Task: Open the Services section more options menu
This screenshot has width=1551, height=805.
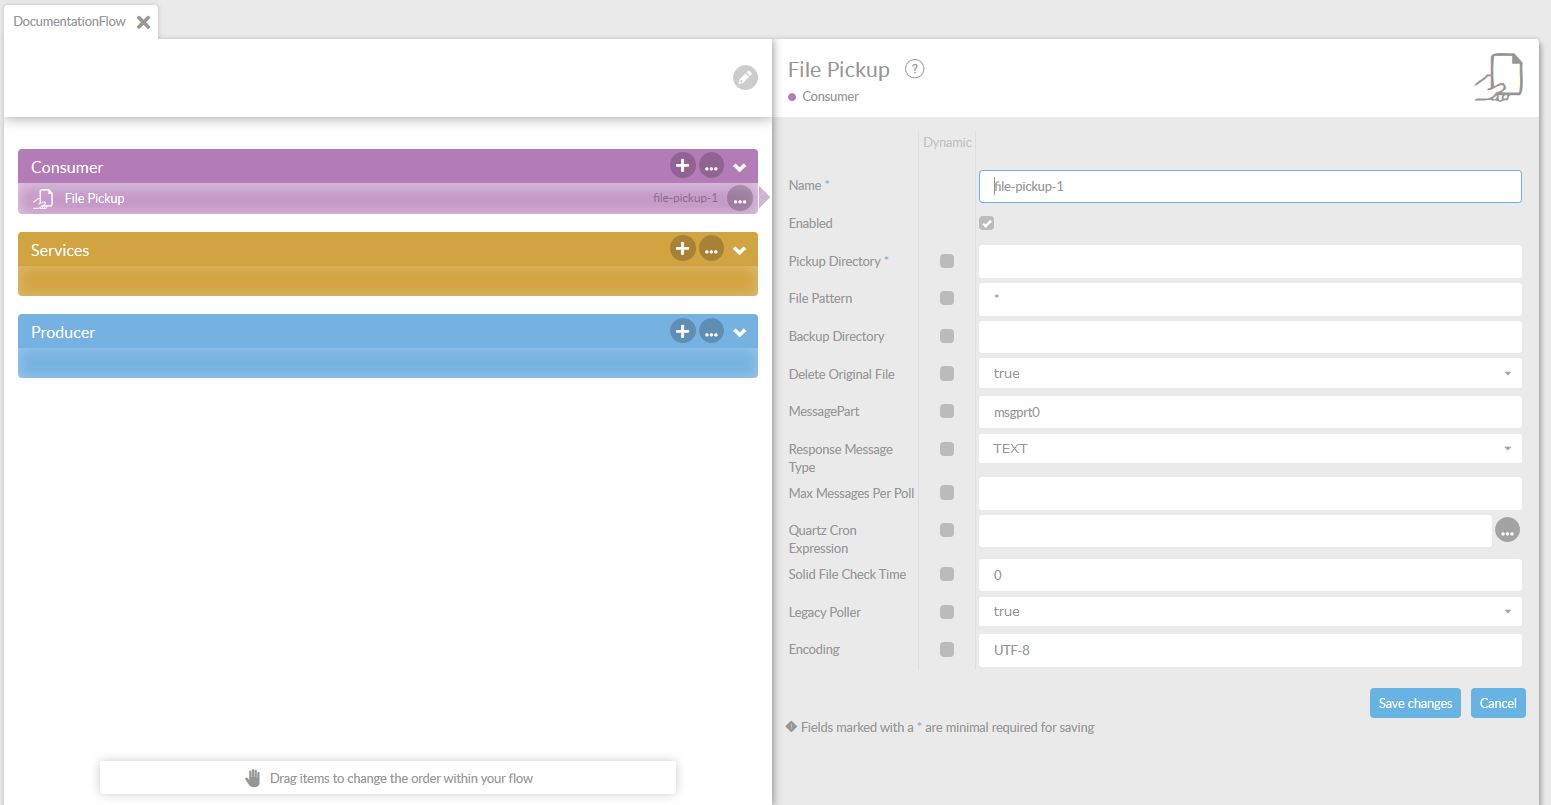Action: pyautogui.click(x=711, y=249)
